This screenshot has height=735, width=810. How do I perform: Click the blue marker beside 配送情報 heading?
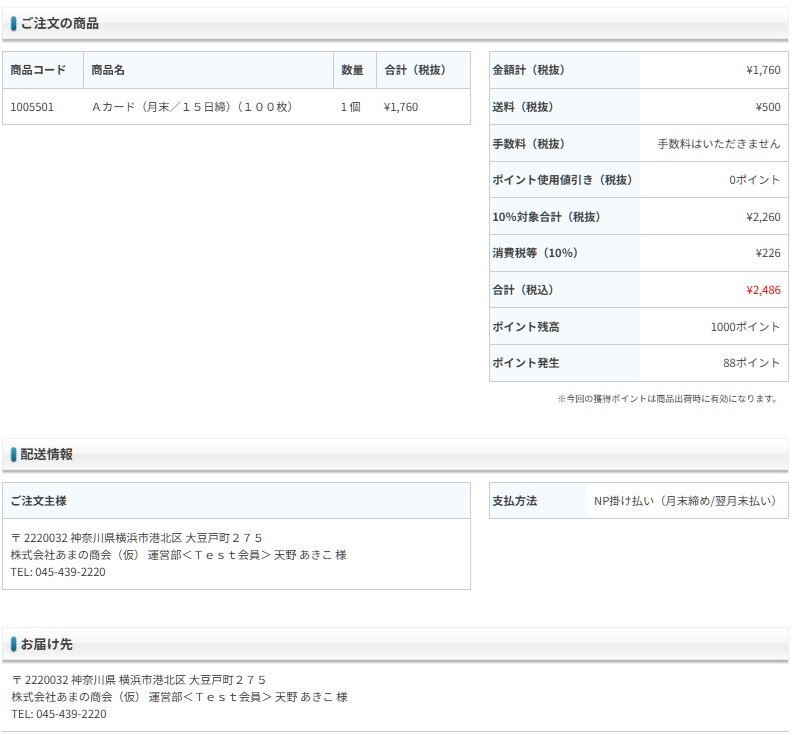point(13,454)
